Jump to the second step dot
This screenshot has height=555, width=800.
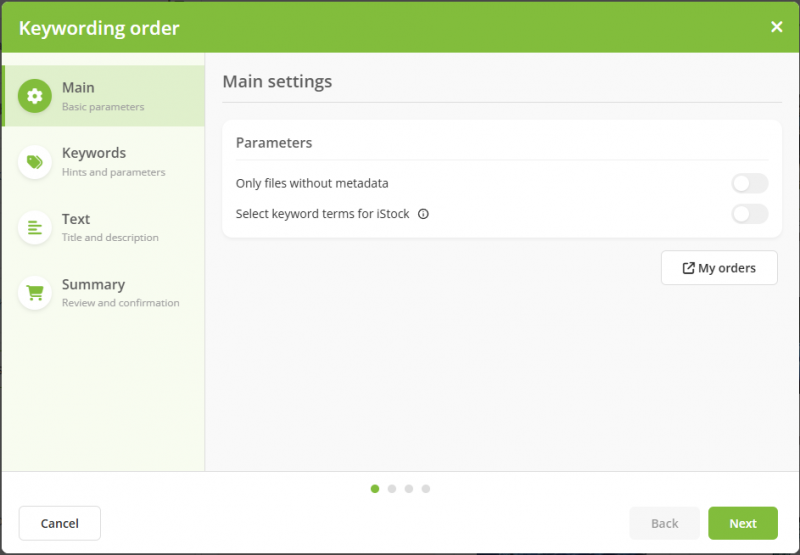(x=392, y=489)
